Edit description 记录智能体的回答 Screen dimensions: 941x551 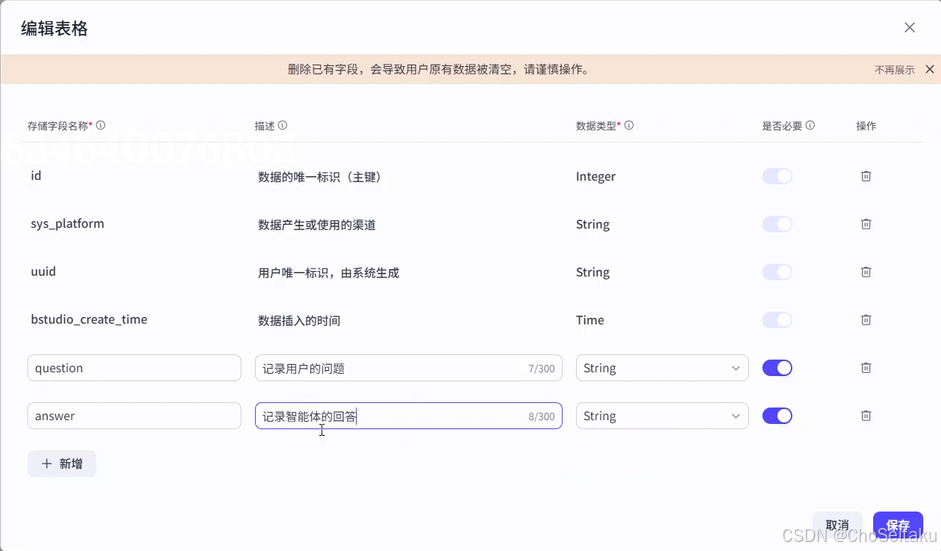(409, 416)
